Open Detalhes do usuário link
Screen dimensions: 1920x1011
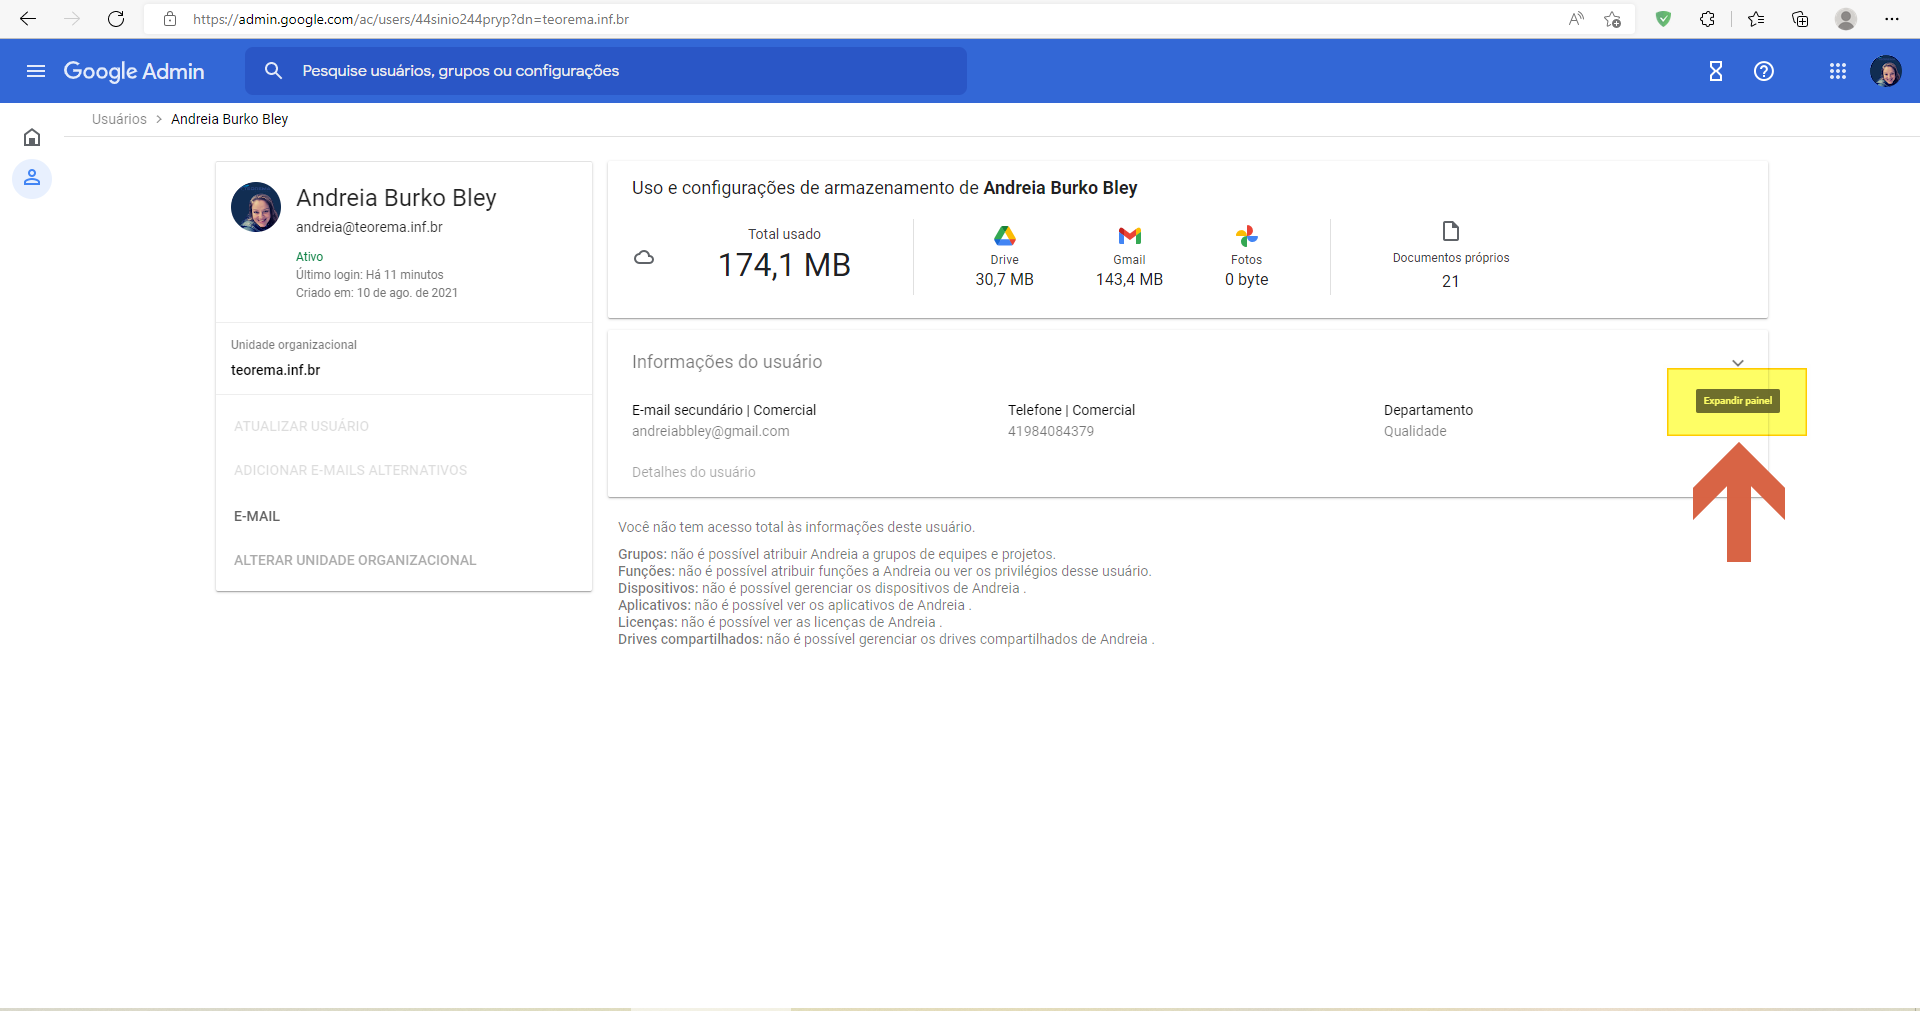pyautogui.click(x=694, y=472)
